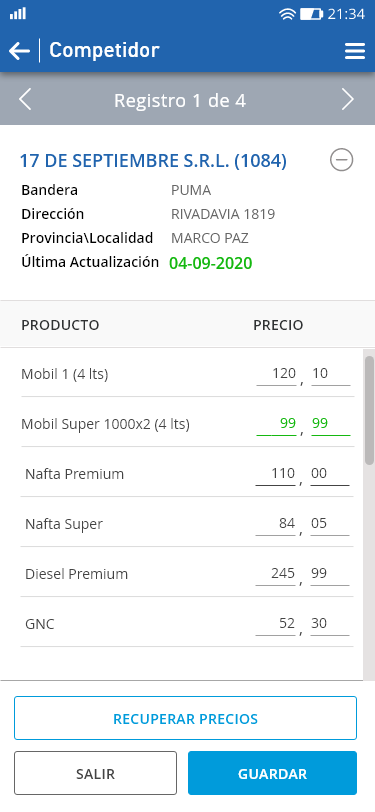Collapse the 17 DE SEPTIEMBRE details
This screenshot has width=375, height=812.
pos(341,160)
